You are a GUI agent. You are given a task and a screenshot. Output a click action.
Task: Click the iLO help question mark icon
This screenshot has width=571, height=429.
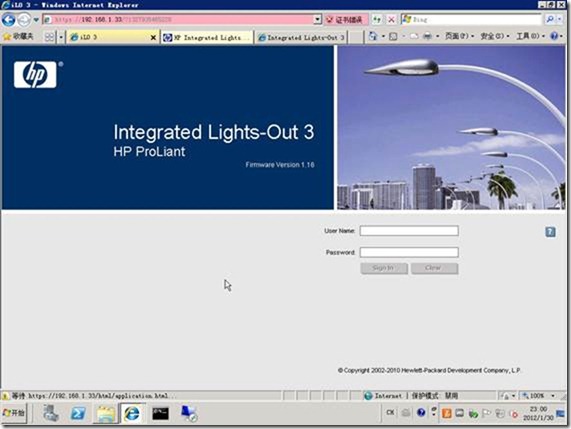click(550, 232)
